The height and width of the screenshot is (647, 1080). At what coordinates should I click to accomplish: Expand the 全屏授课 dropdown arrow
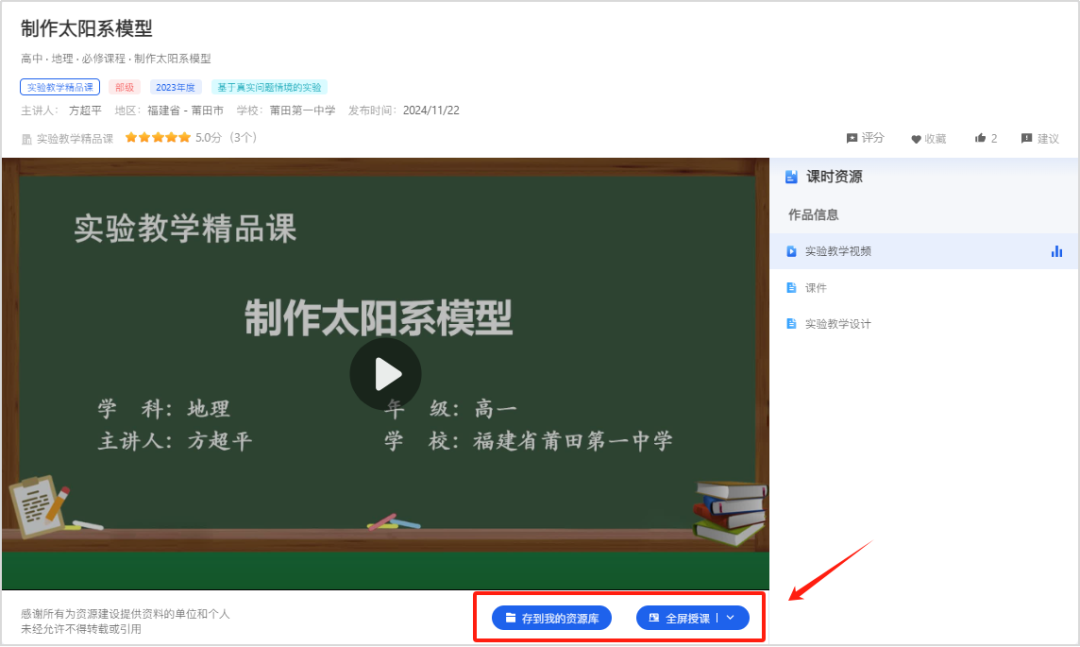pos(731,617)
